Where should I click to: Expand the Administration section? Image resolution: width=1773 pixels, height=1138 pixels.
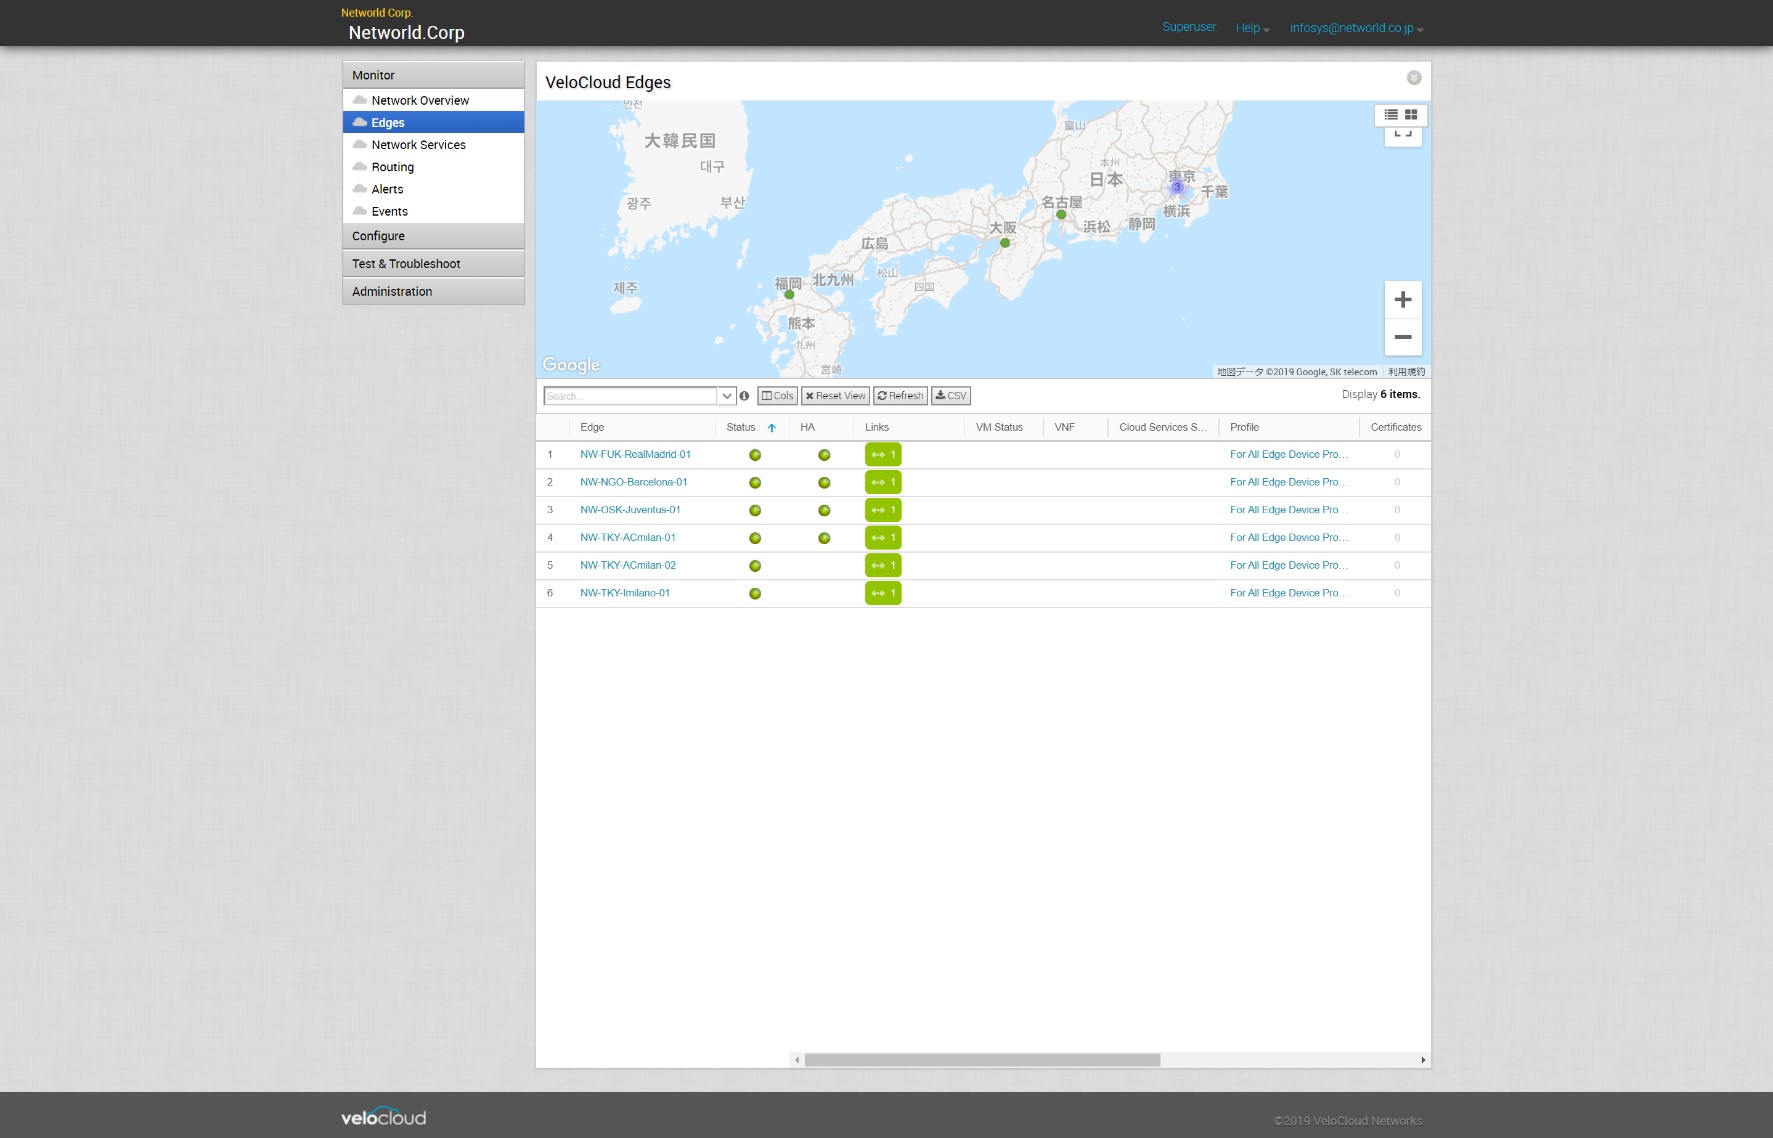click(x=433, y=292)
